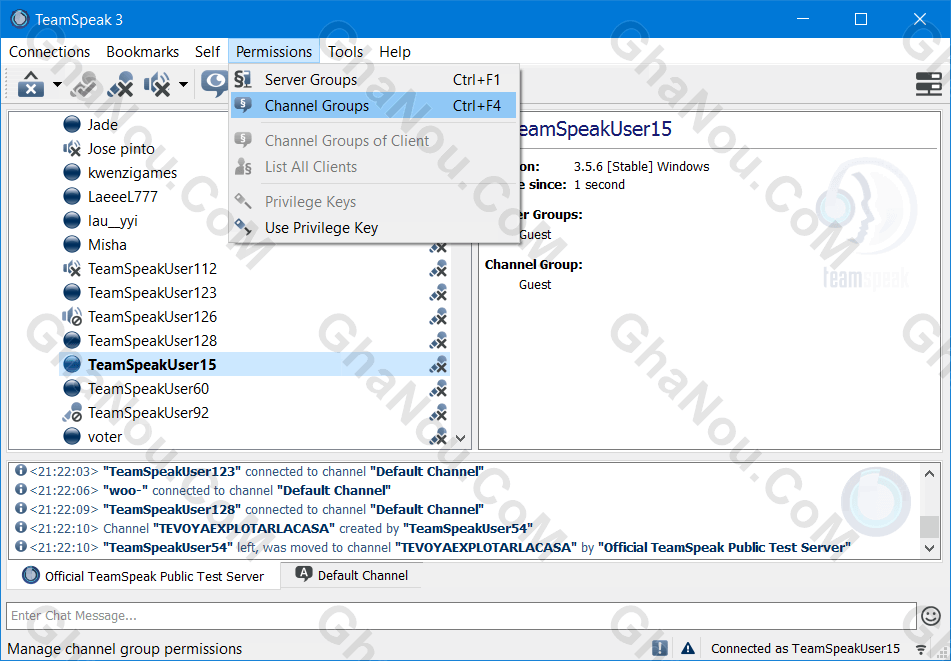Screen dimensions: 951x661
Task: Click the Disconnect from server toolbar icon
Action: (31, 84)
